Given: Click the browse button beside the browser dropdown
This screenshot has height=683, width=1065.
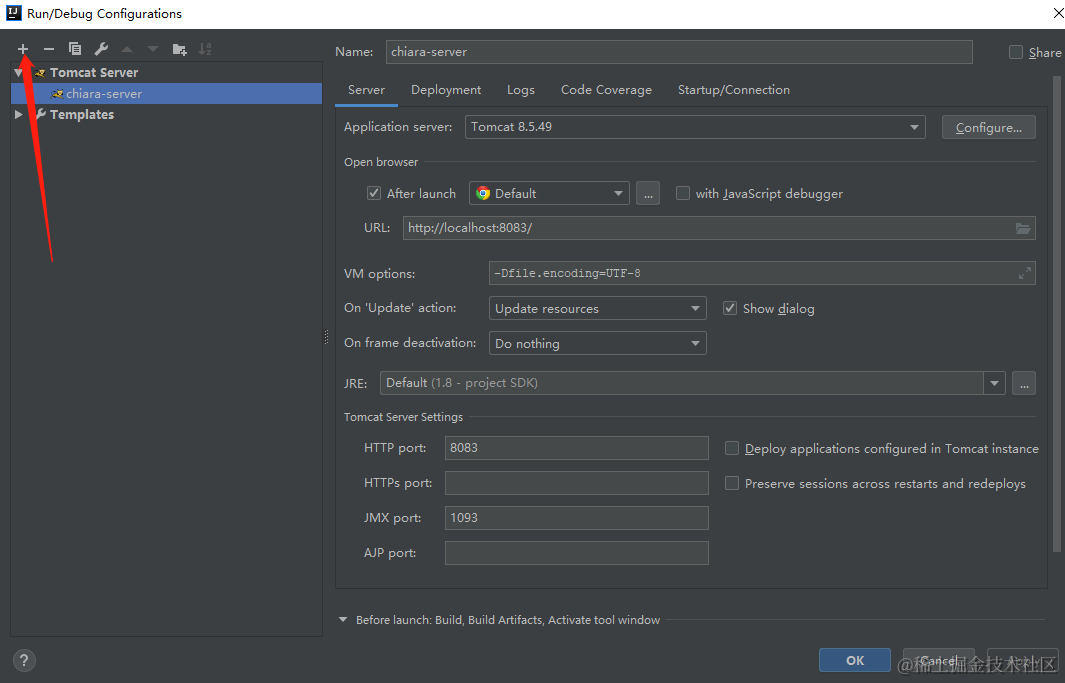Looking at the screenshot, I should pyautogui.click(x=648, y=194).
